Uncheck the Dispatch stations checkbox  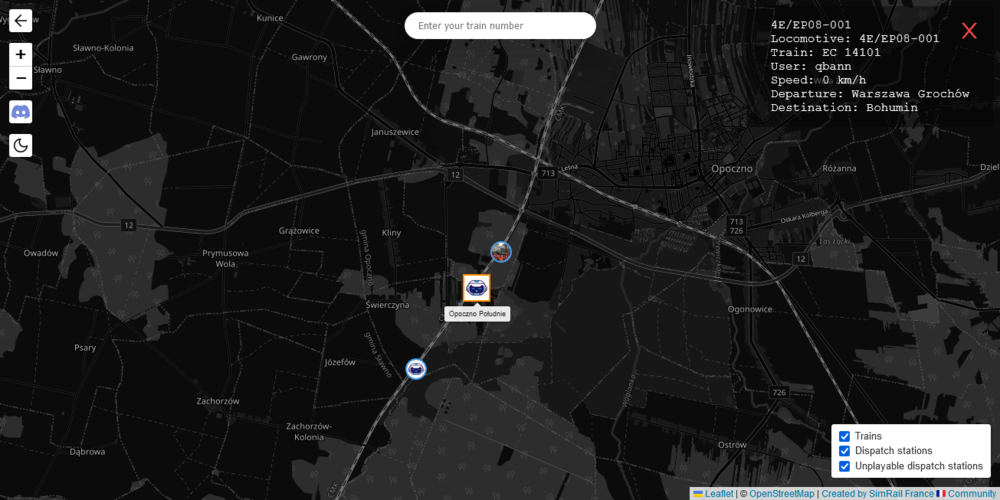point(844,451)
